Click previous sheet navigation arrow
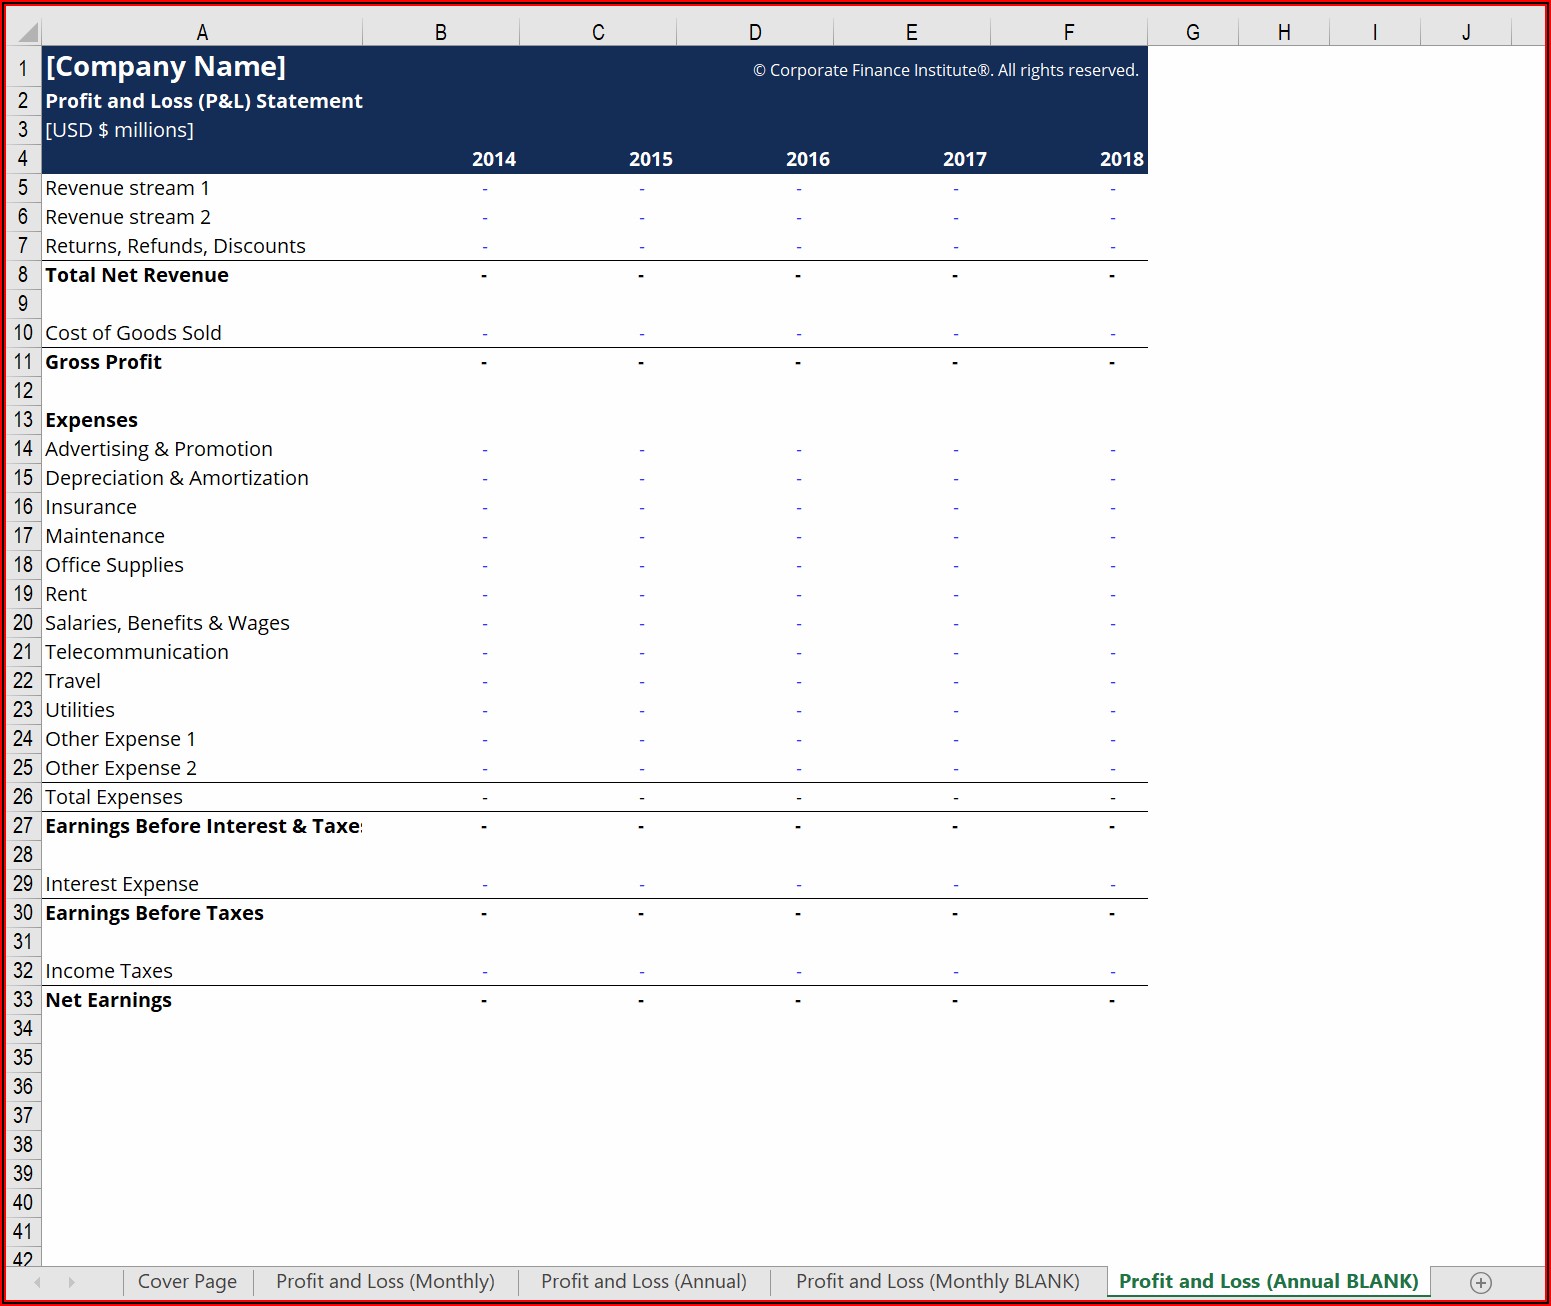 (x=38, y=1282)
